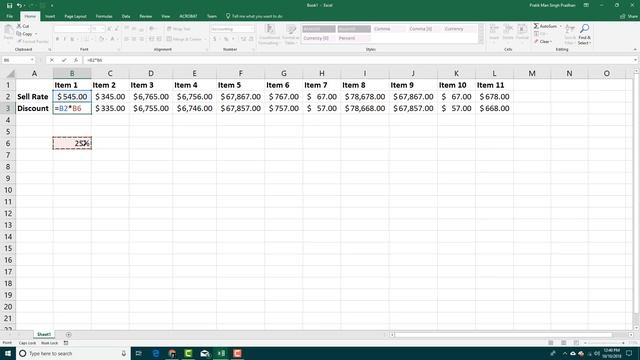Open Excel icon on the taskbar
This screenshot has height=360, width=640.
[221, 353]
